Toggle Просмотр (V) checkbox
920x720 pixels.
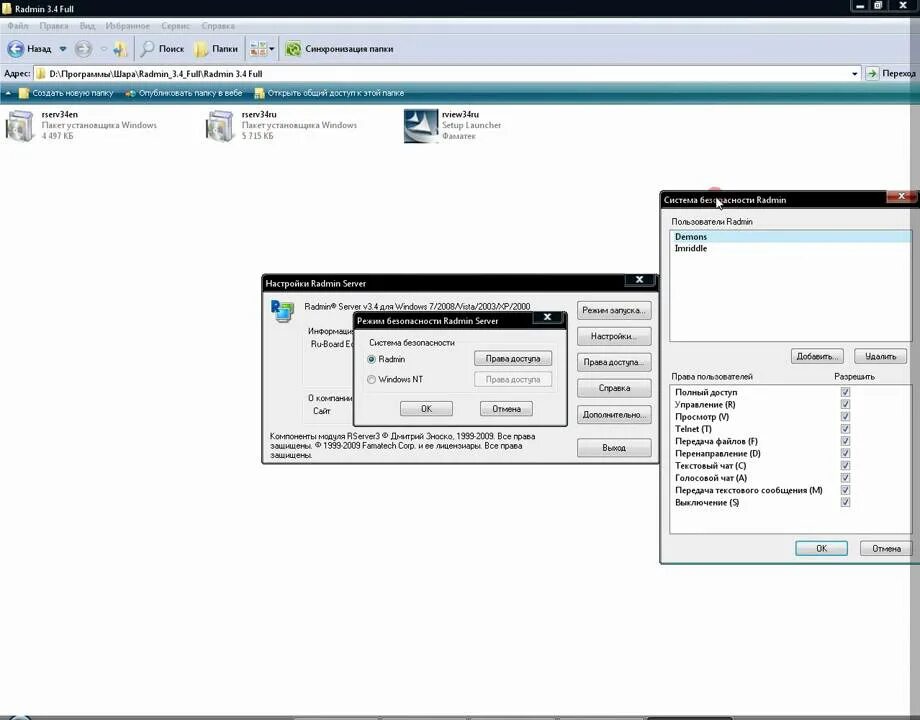[845, 417]
